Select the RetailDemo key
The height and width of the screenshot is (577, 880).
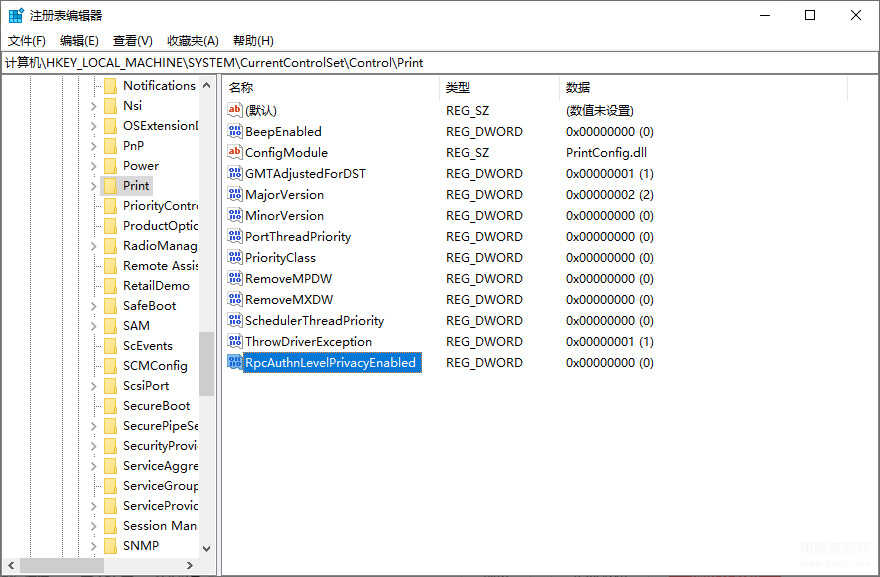[x=156, y=286]
